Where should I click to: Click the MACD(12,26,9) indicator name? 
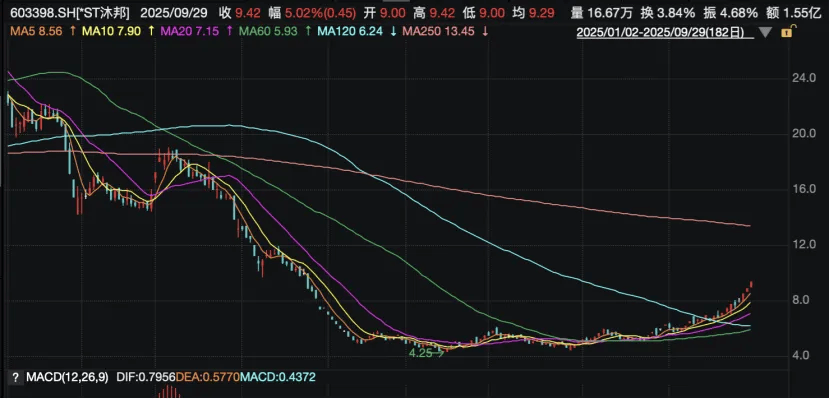[x=67, y=378]
